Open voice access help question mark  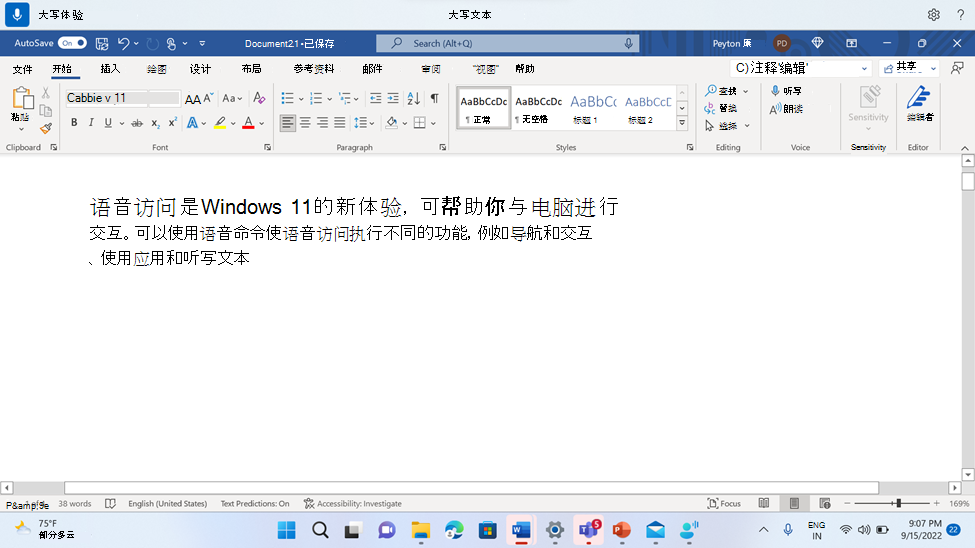pyautogui.click(x=960, y=15)
